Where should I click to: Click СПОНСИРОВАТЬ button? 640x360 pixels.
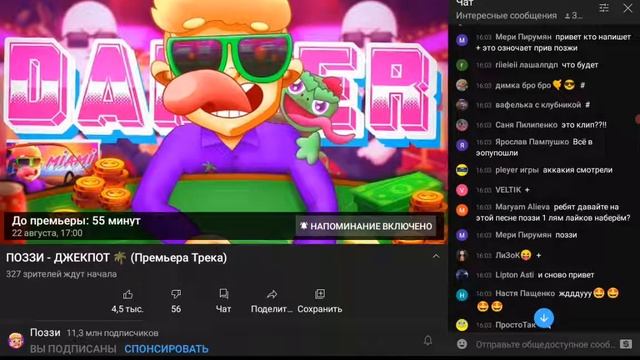166,349
